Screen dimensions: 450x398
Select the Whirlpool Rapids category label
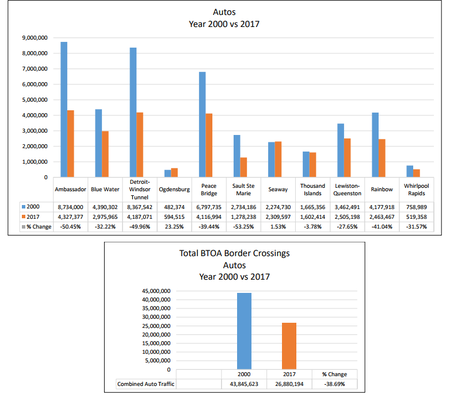(416, 189)
